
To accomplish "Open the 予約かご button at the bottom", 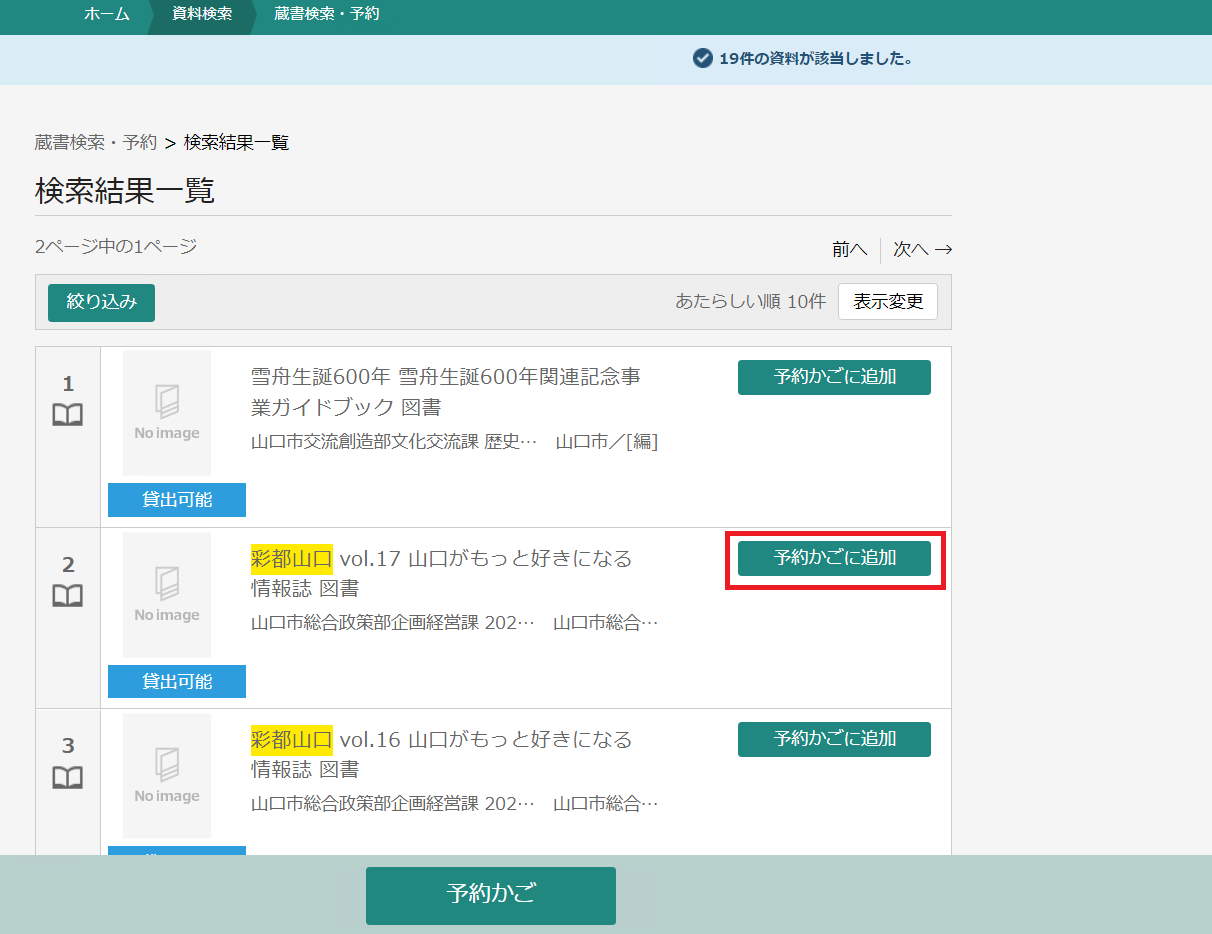I will point(490,895).
